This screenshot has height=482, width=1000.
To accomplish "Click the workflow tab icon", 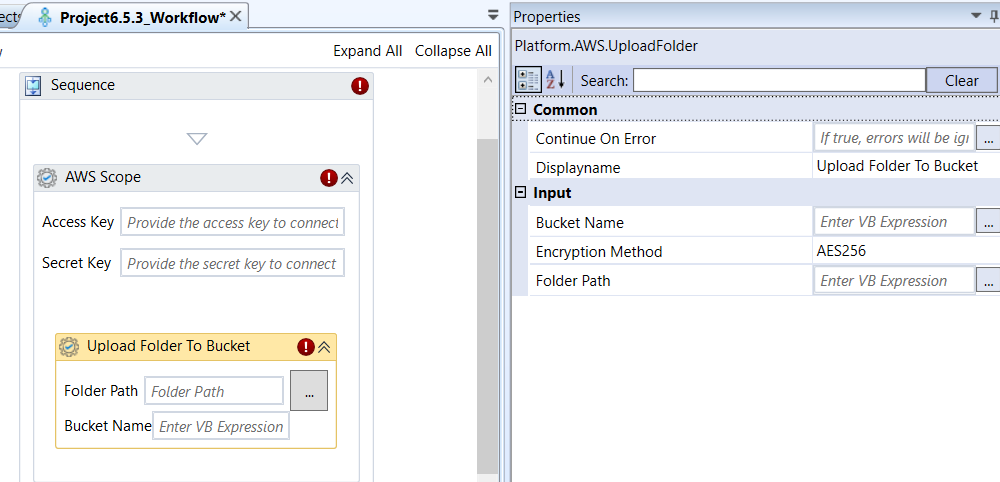I will (45, 17).
